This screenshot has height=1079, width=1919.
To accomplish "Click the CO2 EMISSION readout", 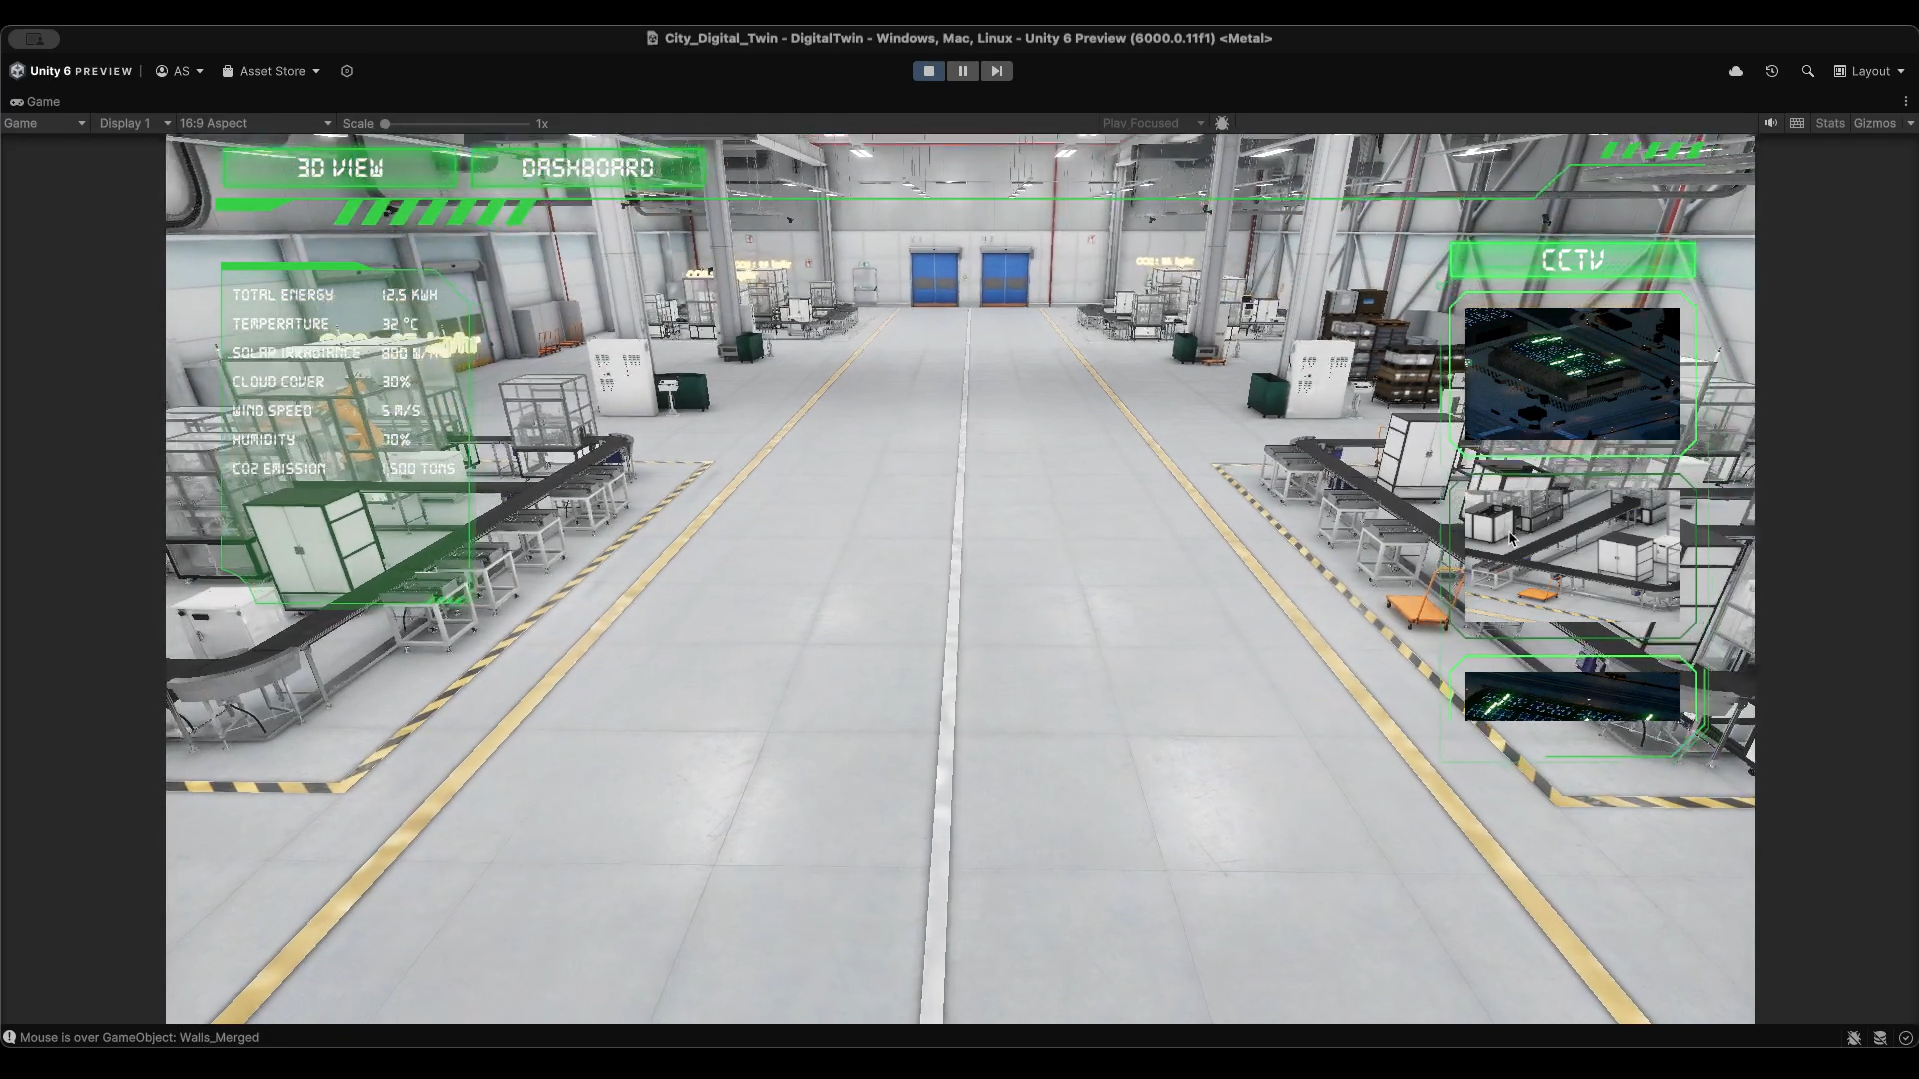I will click(344, 469).
